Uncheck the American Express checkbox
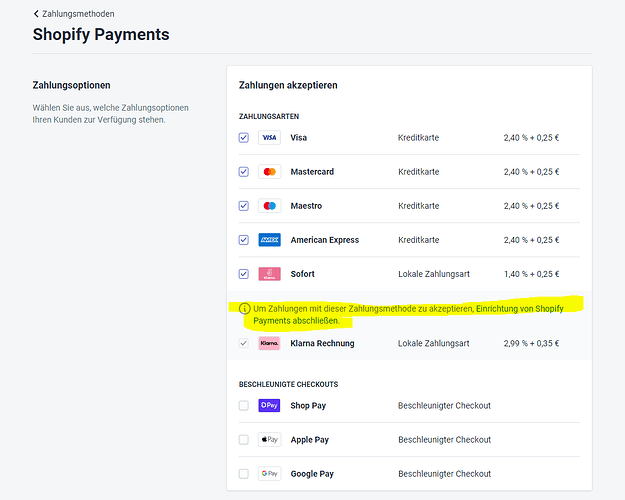 click(244, 240)
